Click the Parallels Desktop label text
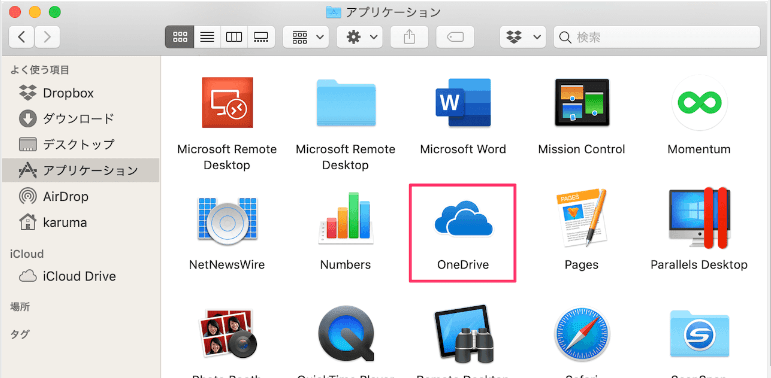The height and width of the screenshot is (378, 771). click(699, 265)
